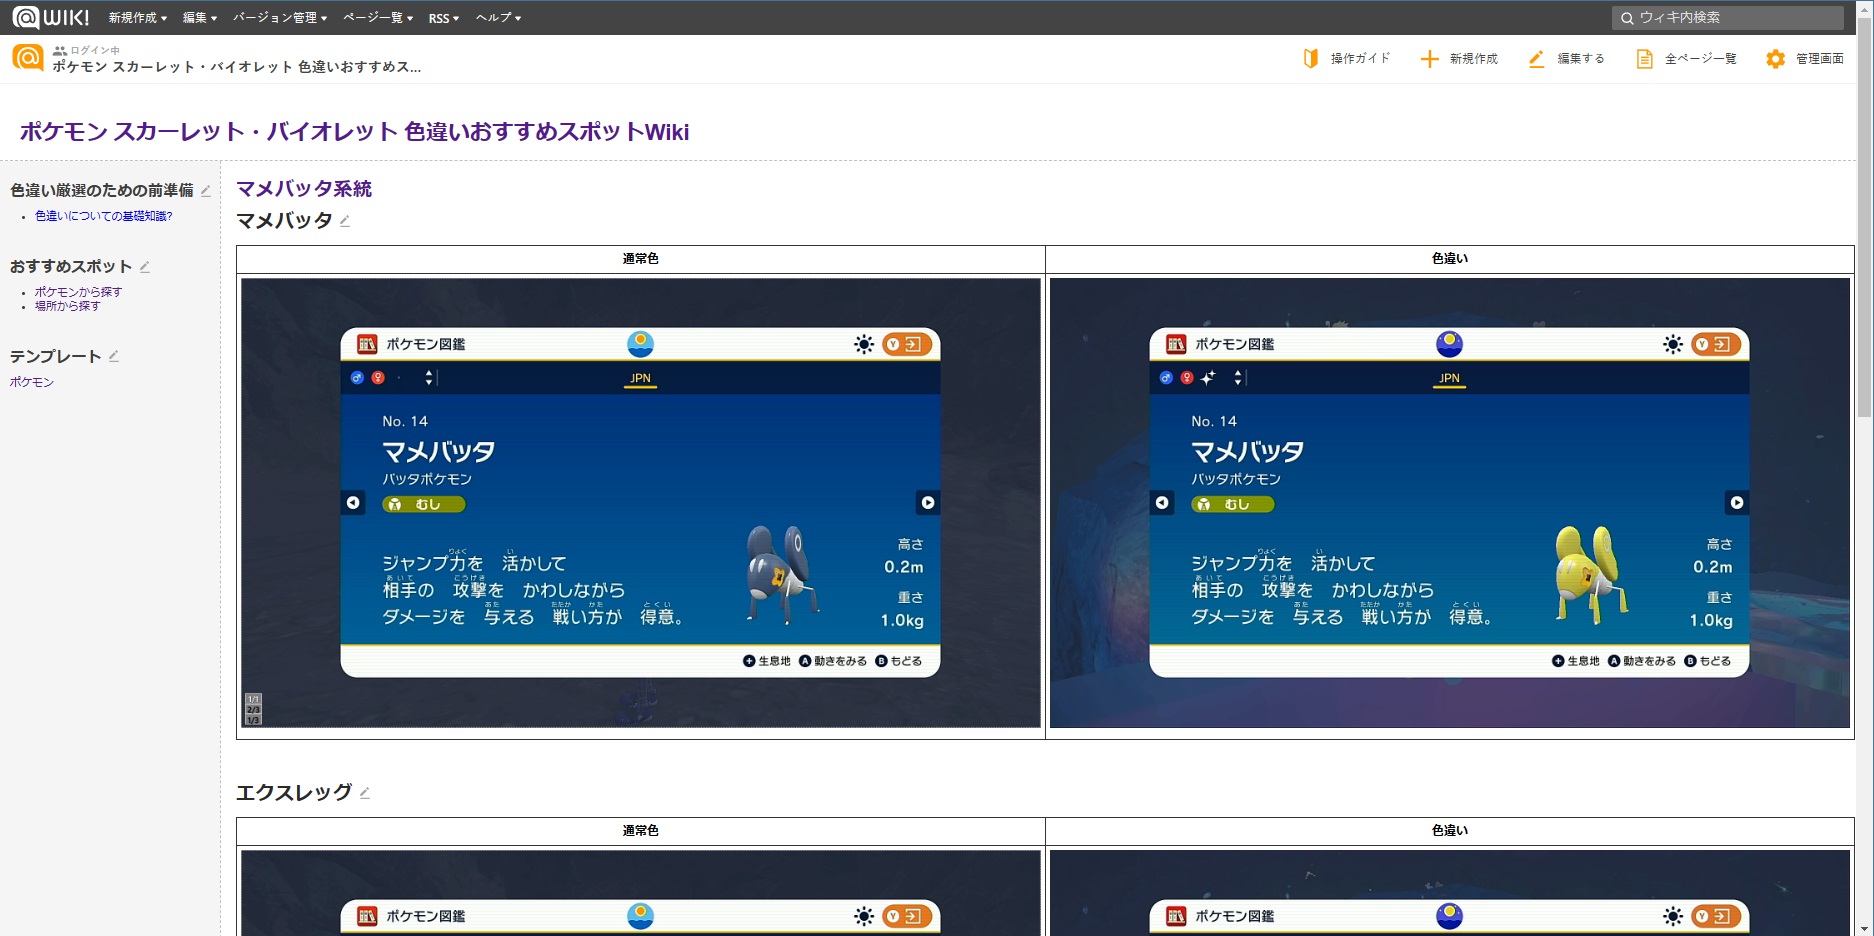1874x936 pixels.
Task: Open 全ページ一覧 page list
Action: click(x=1700, y=59)
